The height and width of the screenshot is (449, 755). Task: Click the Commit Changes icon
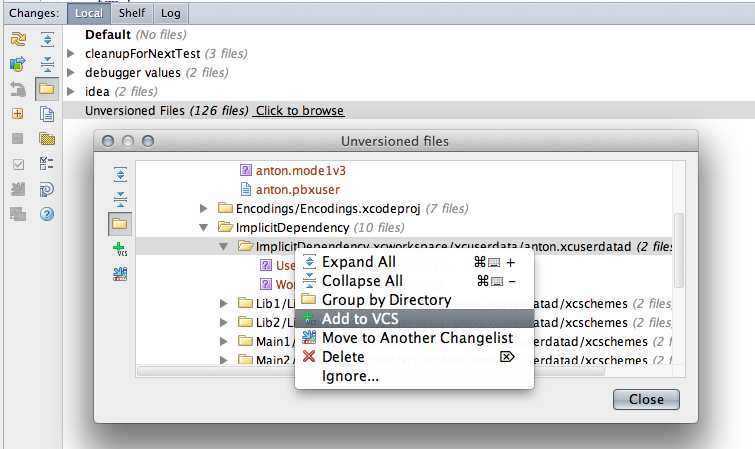(18, 65)
